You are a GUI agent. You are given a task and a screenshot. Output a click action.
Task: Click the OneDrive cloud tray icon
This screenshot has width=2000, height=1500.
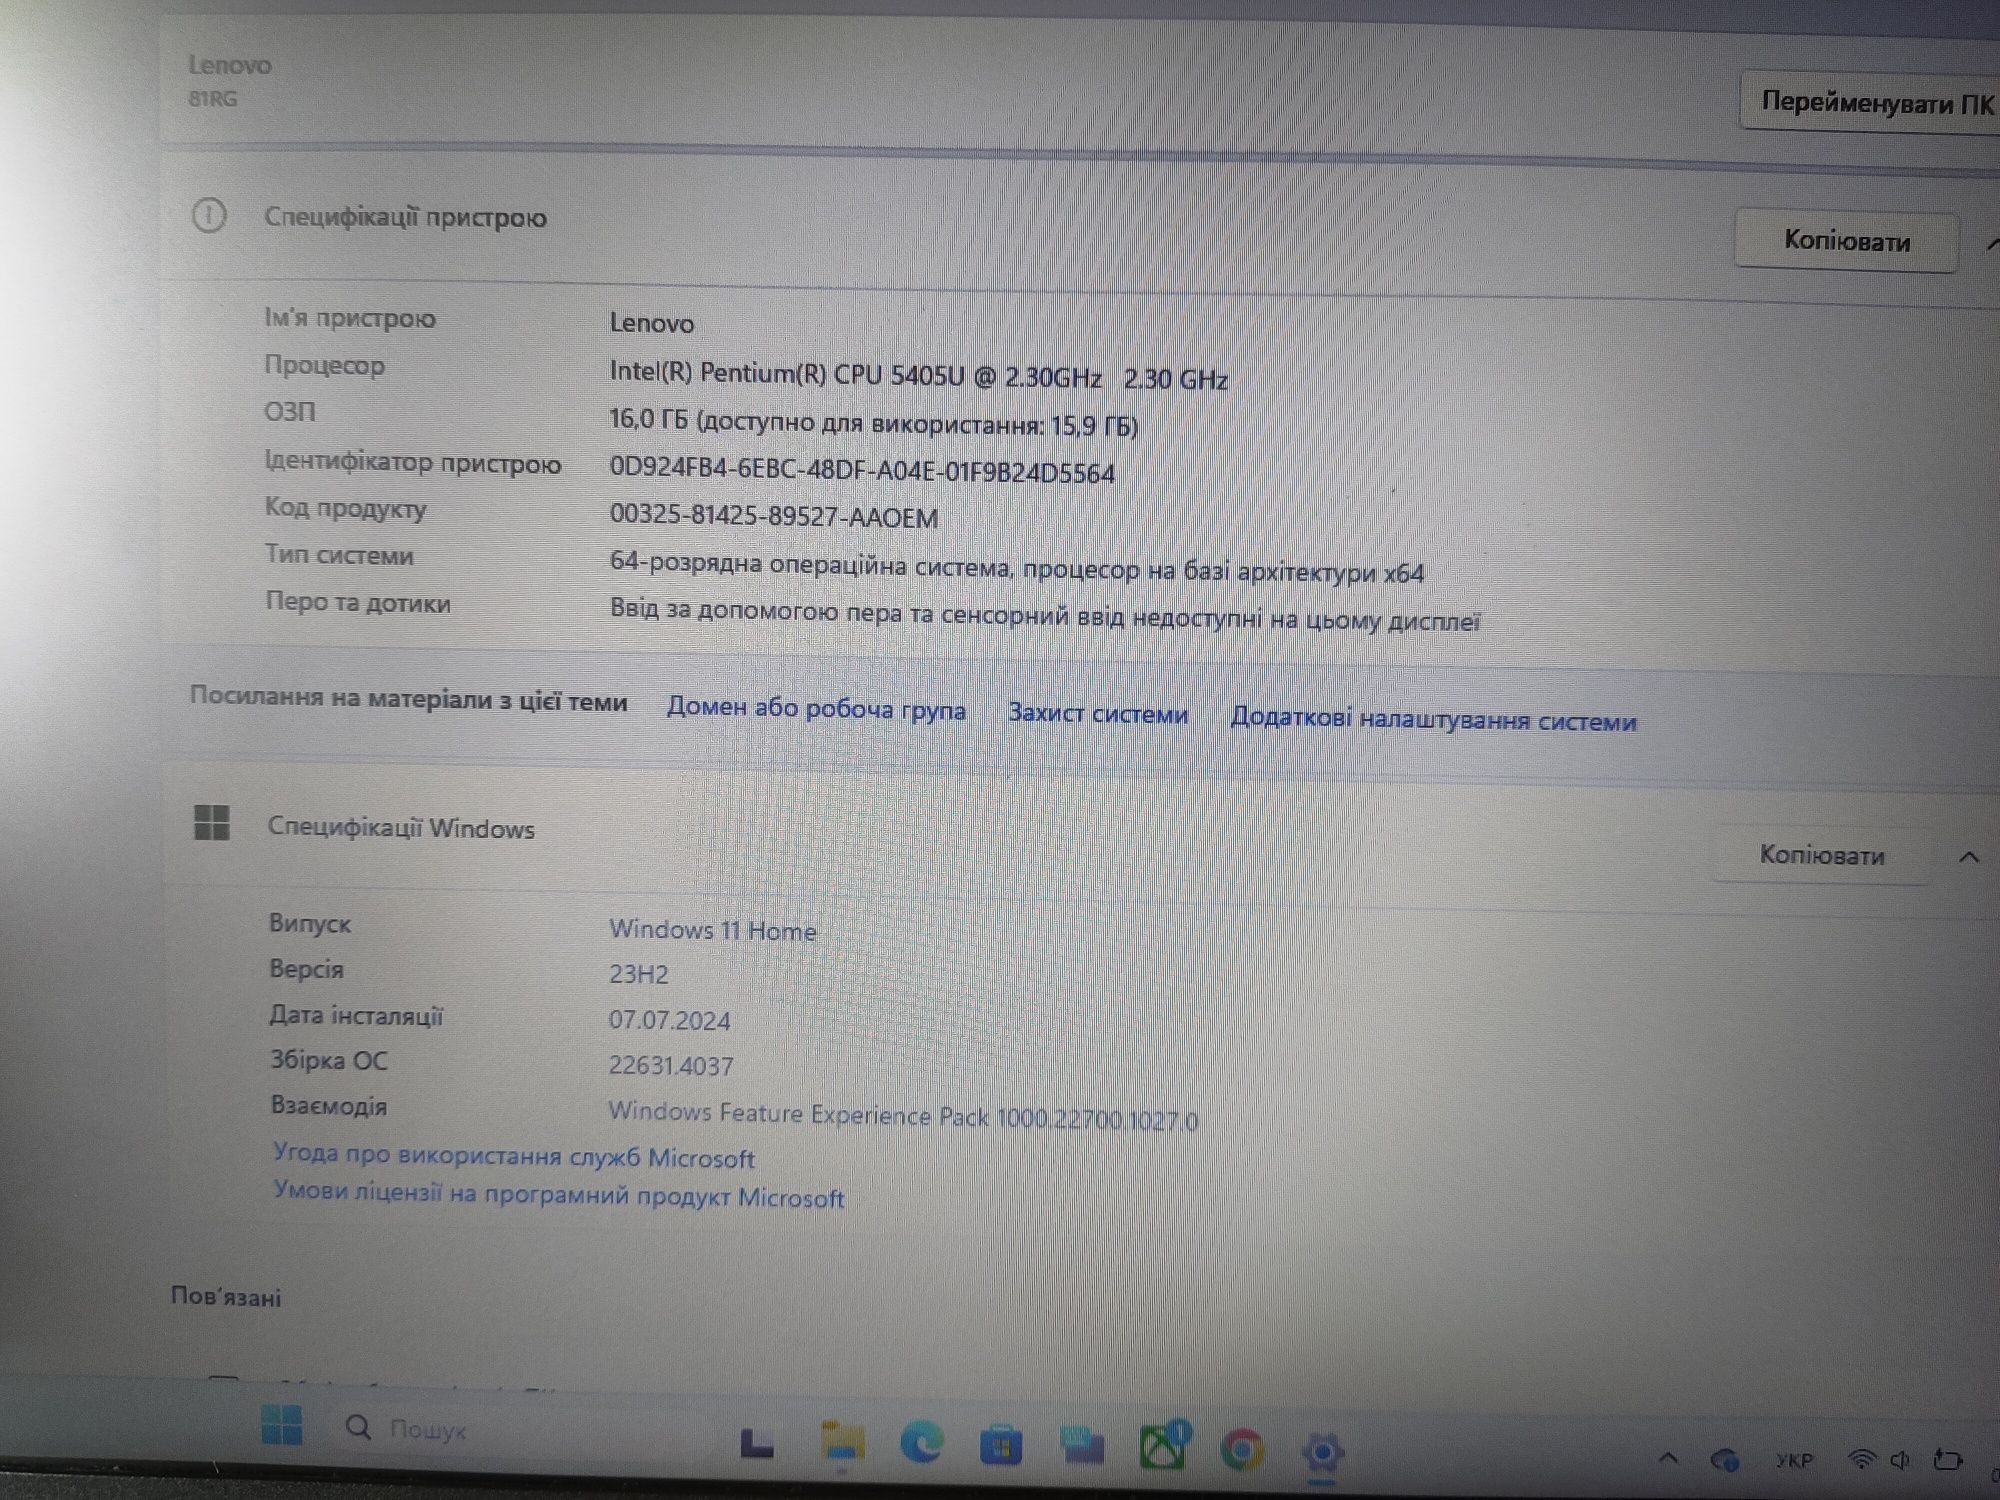(1725, 1461)
